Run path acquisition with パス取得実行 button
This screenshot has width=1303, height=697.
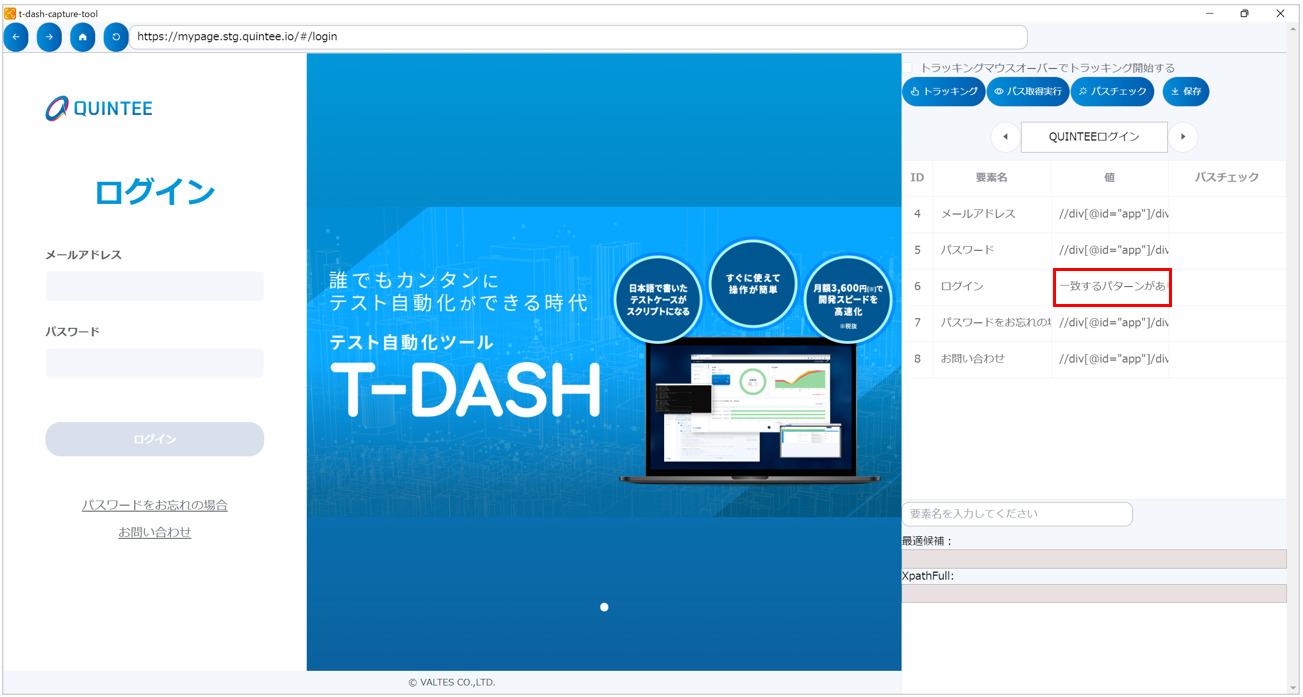(1027, 91)
